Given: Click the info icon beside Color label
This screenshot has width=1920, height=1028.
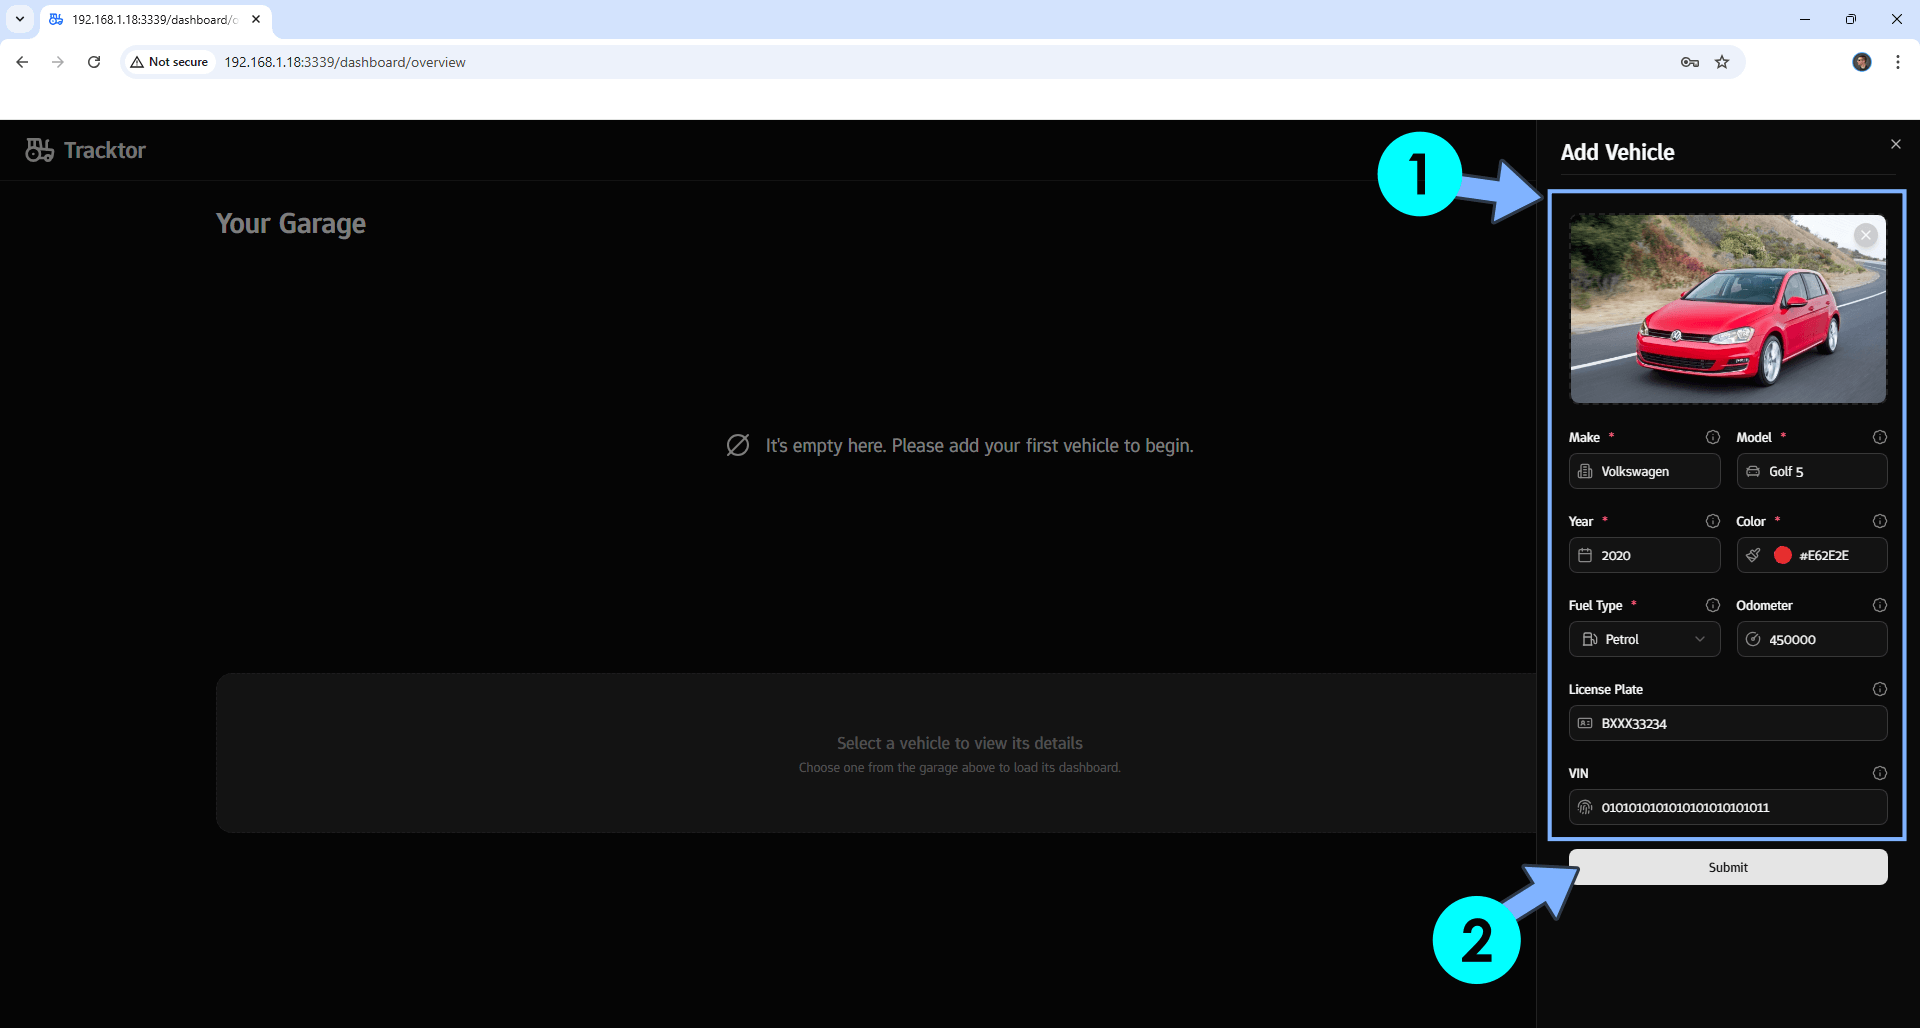Looking at the screenshot, I should (x=1879, y=521).
